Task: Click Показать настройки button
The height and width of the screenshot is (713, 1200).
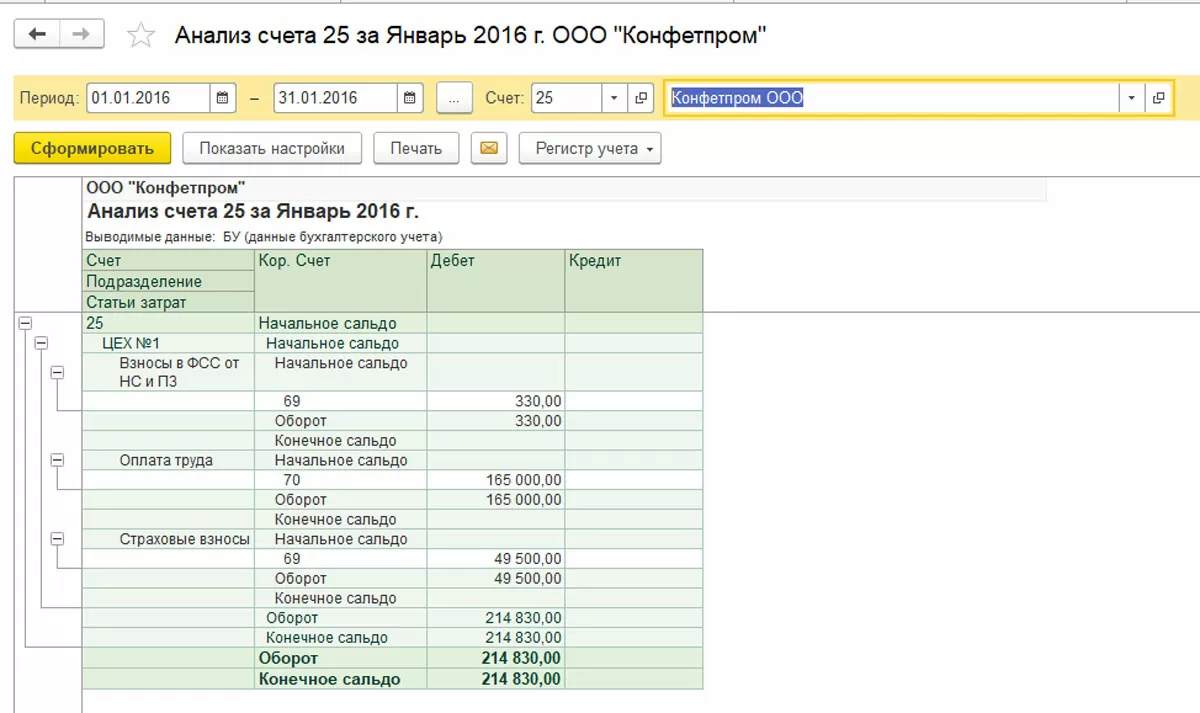Action: point(272,148)
